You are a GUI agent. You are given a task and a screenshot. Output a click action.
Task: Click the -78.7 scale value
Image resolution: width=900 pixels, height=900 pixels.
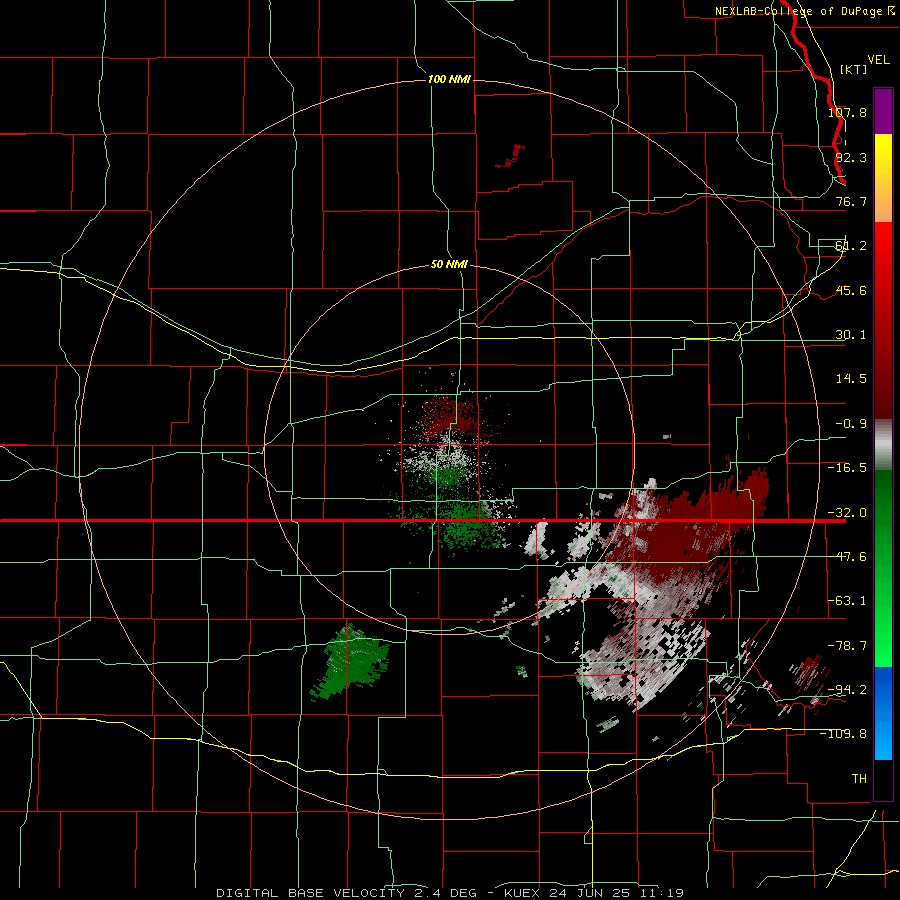coord(847,646)
